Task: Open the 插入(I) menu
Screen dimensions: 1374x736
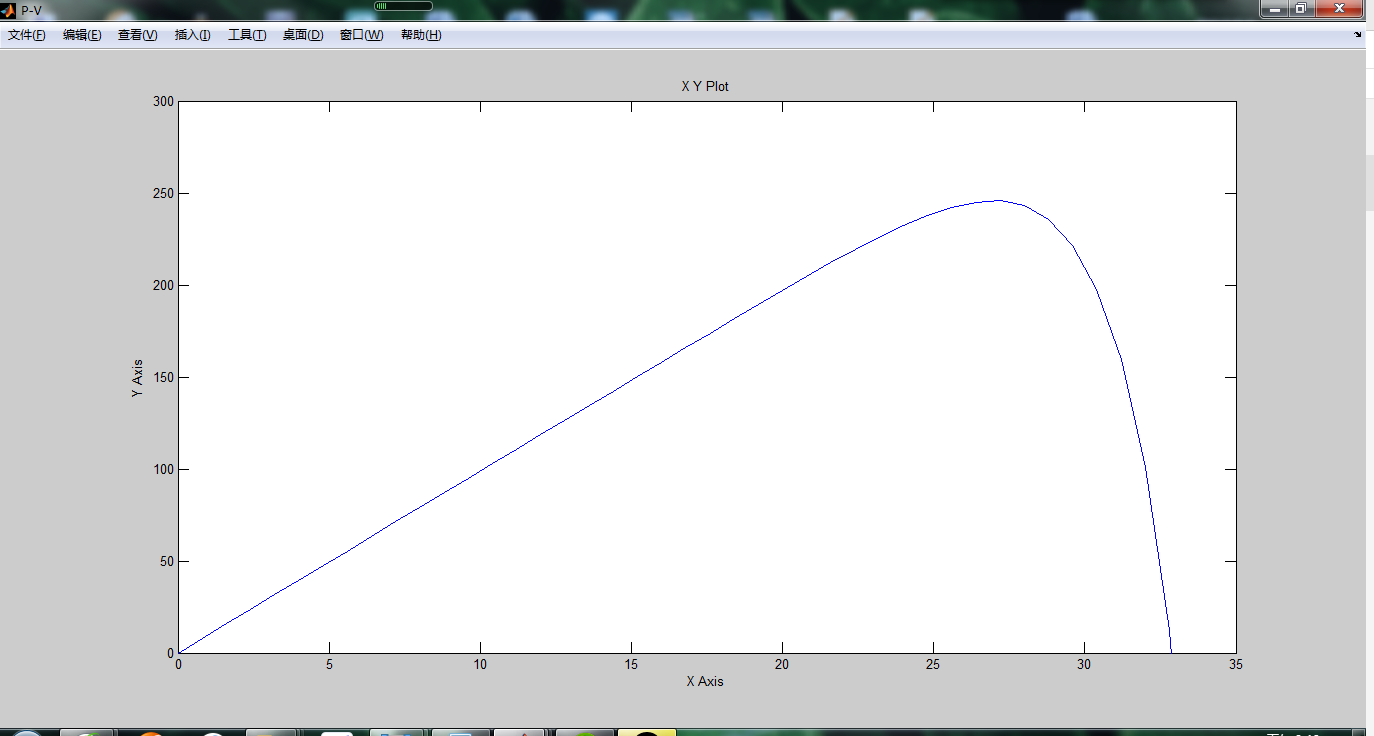Action: (x=191, y=34)
